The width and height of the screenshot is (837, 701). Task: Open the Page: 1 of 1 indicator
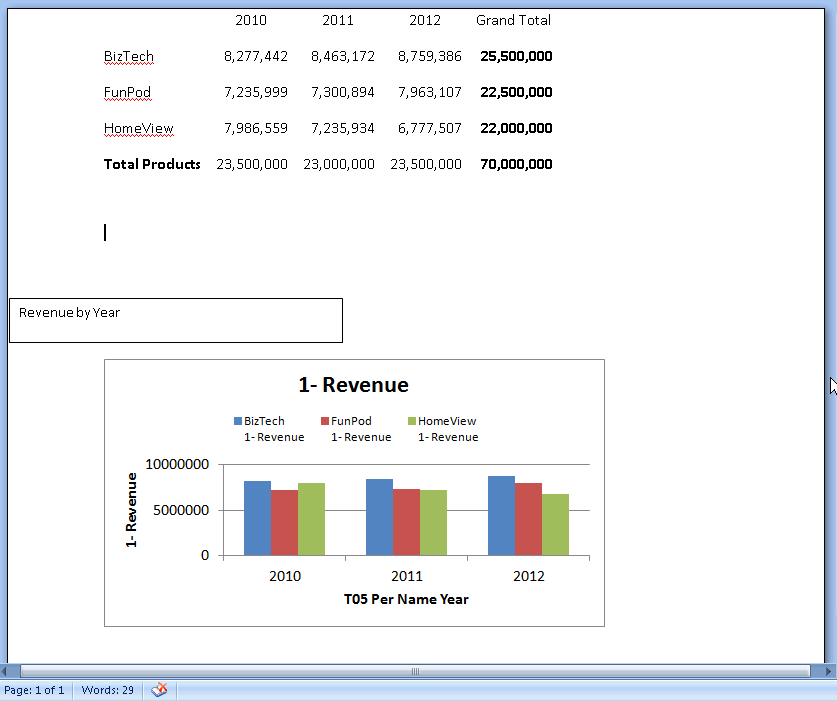pos(34,690)
